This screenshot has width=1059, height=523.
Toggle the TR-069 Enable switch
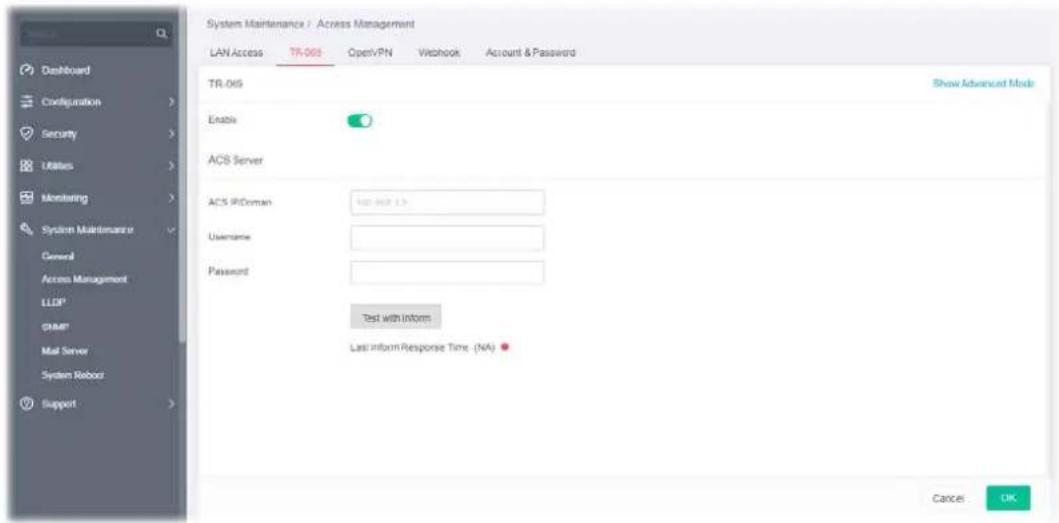pos(360,120)
